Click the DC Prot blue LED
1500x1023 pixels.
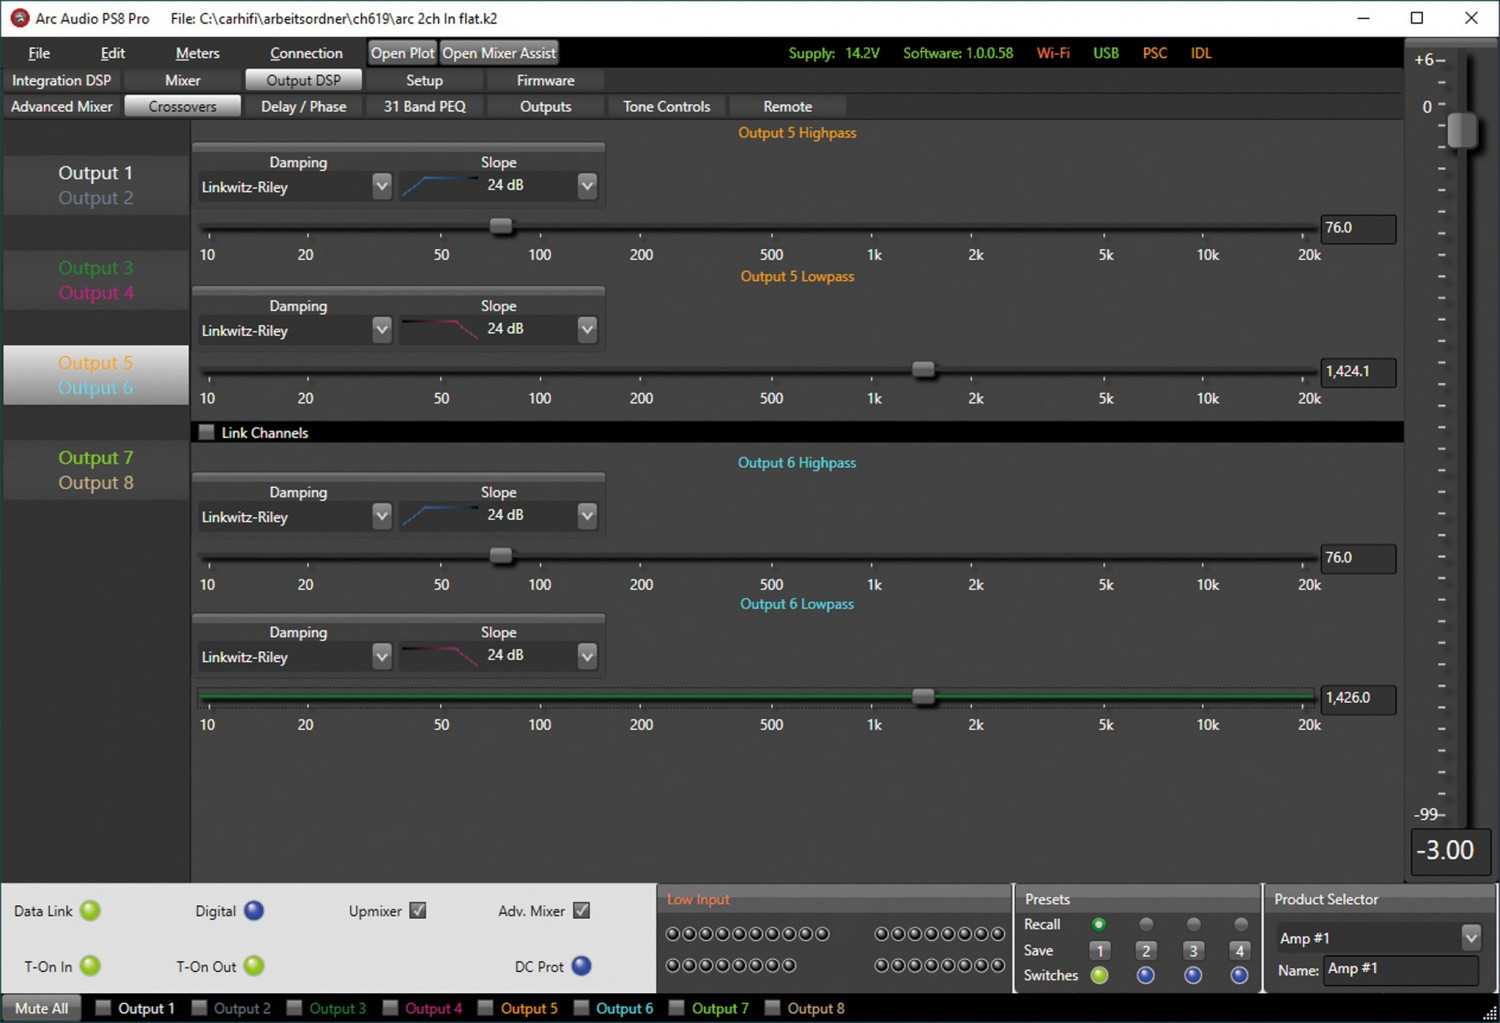[581, 966]
